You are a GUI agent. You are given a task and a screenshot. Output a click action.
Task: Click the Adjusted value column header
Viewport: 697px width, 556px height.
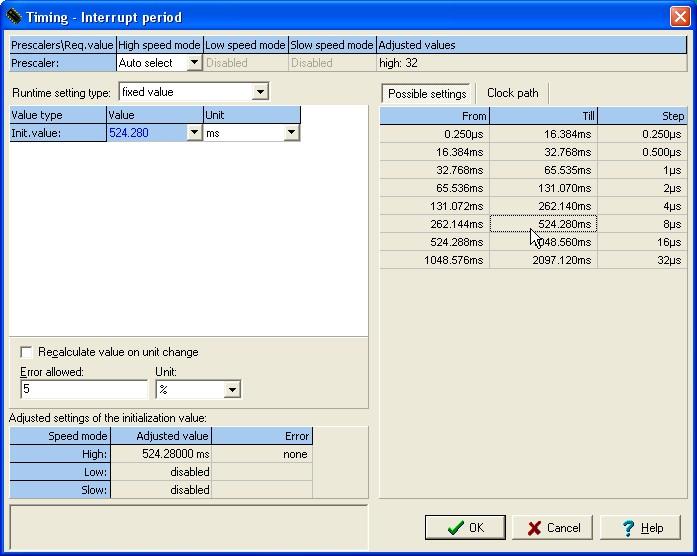pos(161,436)
